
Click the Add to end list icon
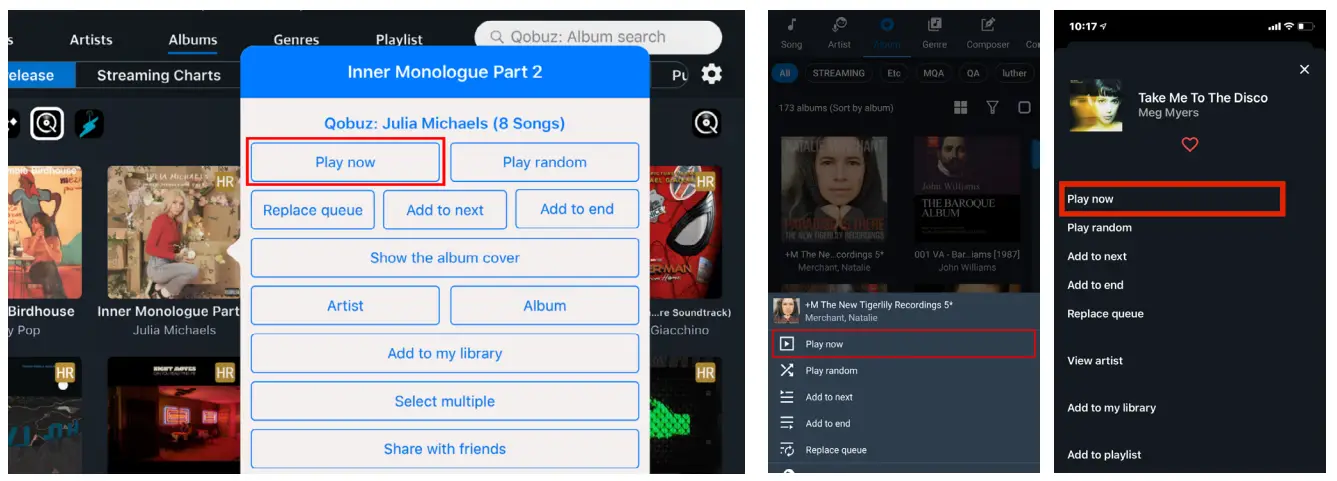pyautogui.click(x=787, y=423)
